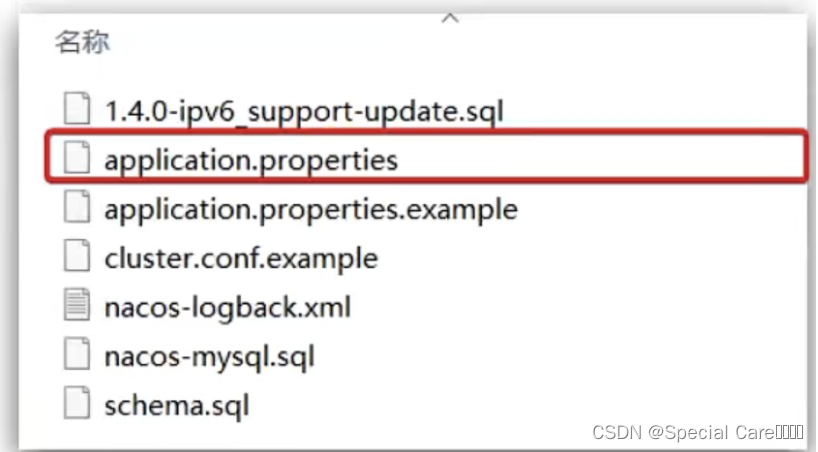Viewport: 818px width, 452px height.
Task: Sort files by the 名称 column header
Action: coord(82,42)
